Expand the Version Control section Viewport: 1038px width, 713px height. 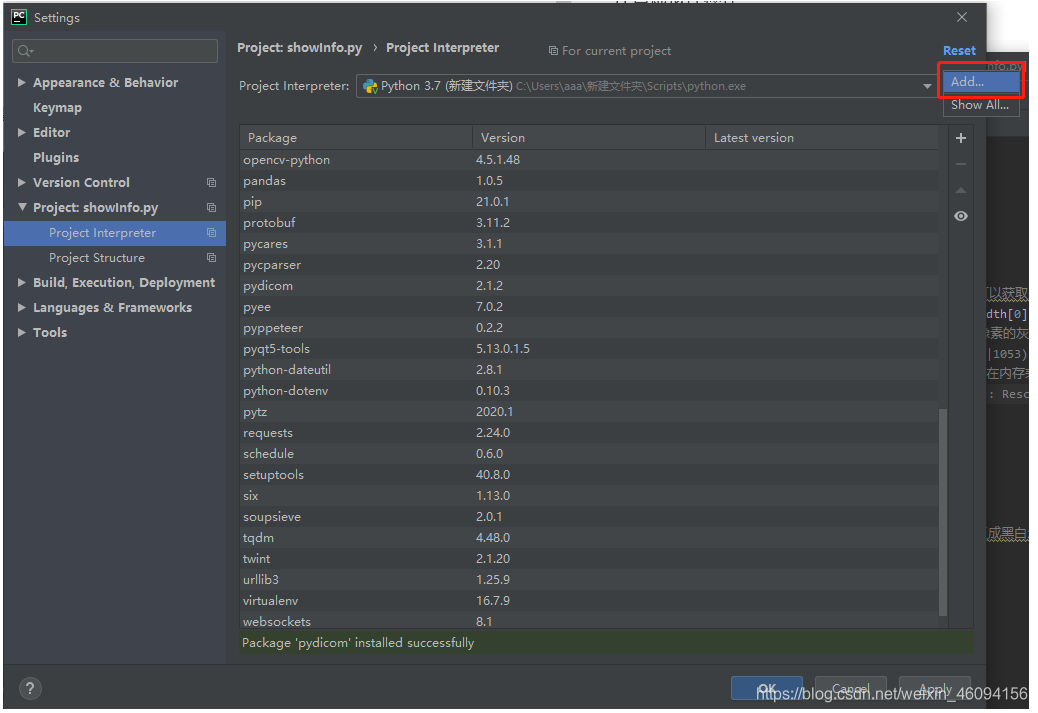(x=22, y=183)
